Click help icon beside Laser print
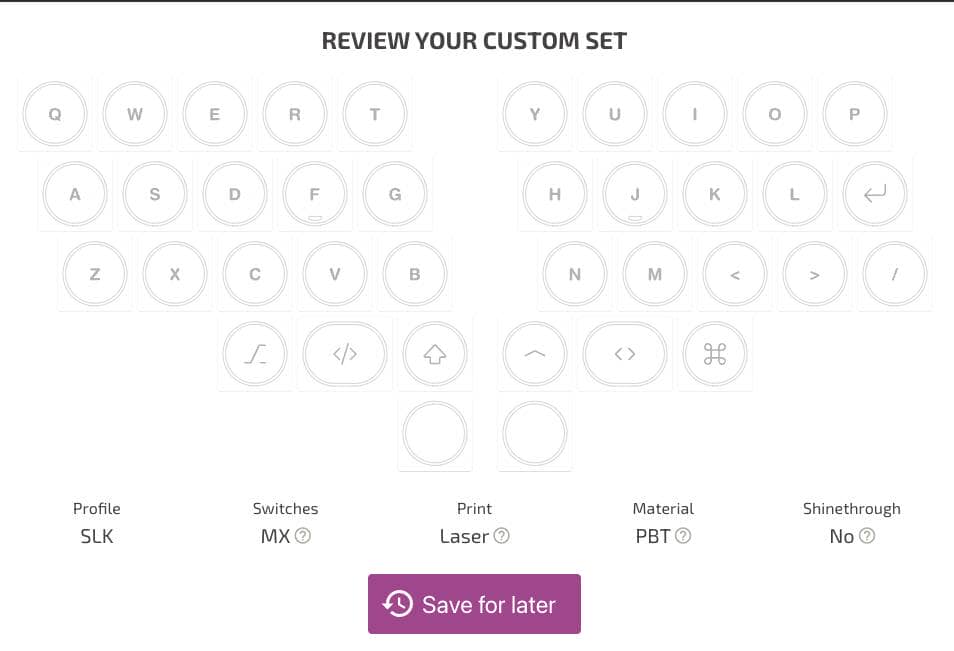Screen dimensions: 954x651 click(502, 536)
